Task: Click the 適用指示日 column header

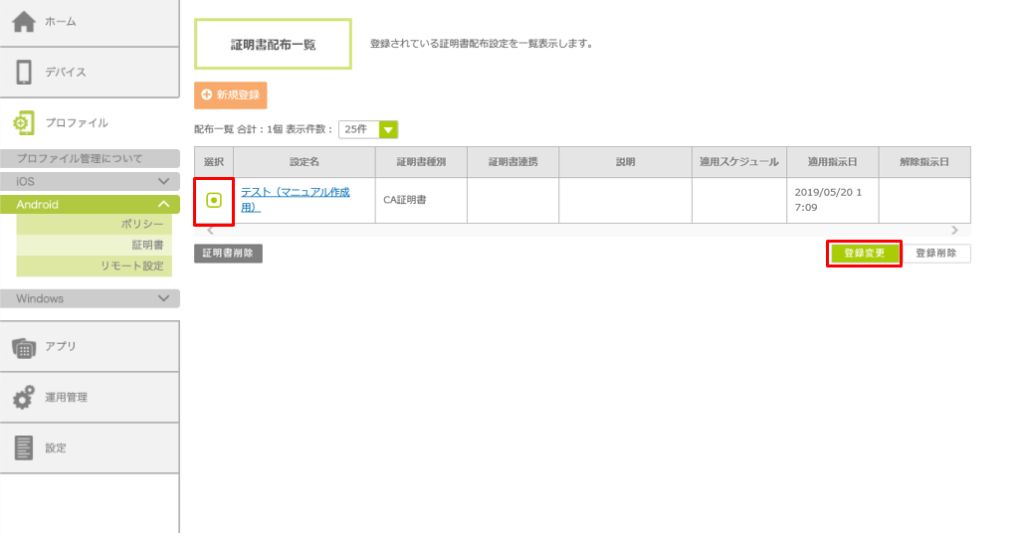Action: click(x=833, y=162)
